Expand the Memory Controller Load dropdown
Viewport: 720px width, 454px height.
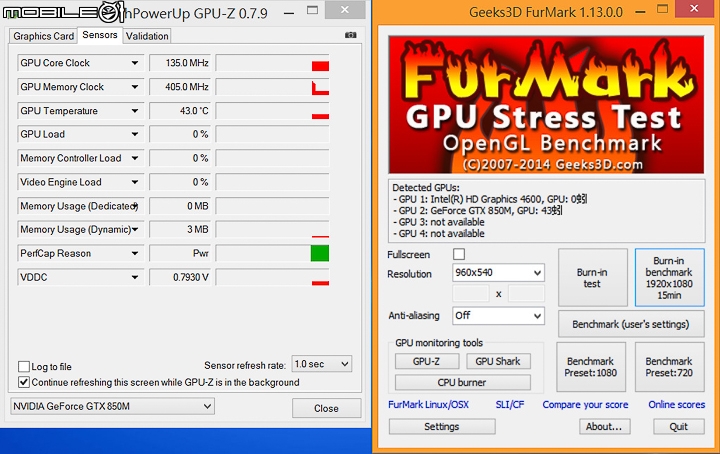coord(135,158)
